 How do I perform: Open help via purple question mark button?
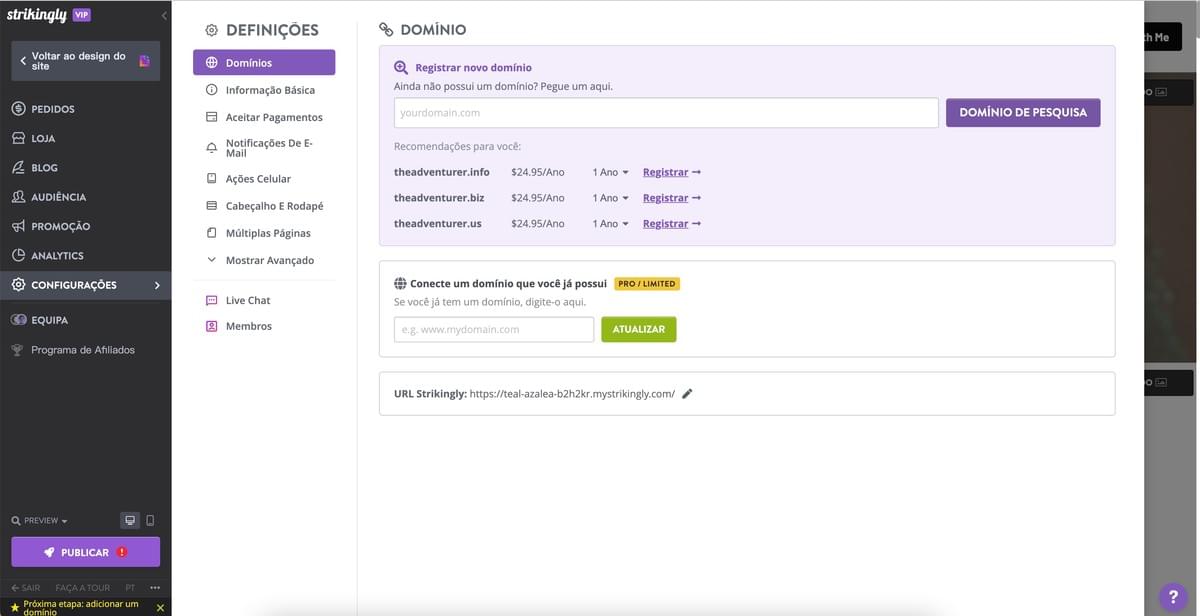pos(1173,597)
